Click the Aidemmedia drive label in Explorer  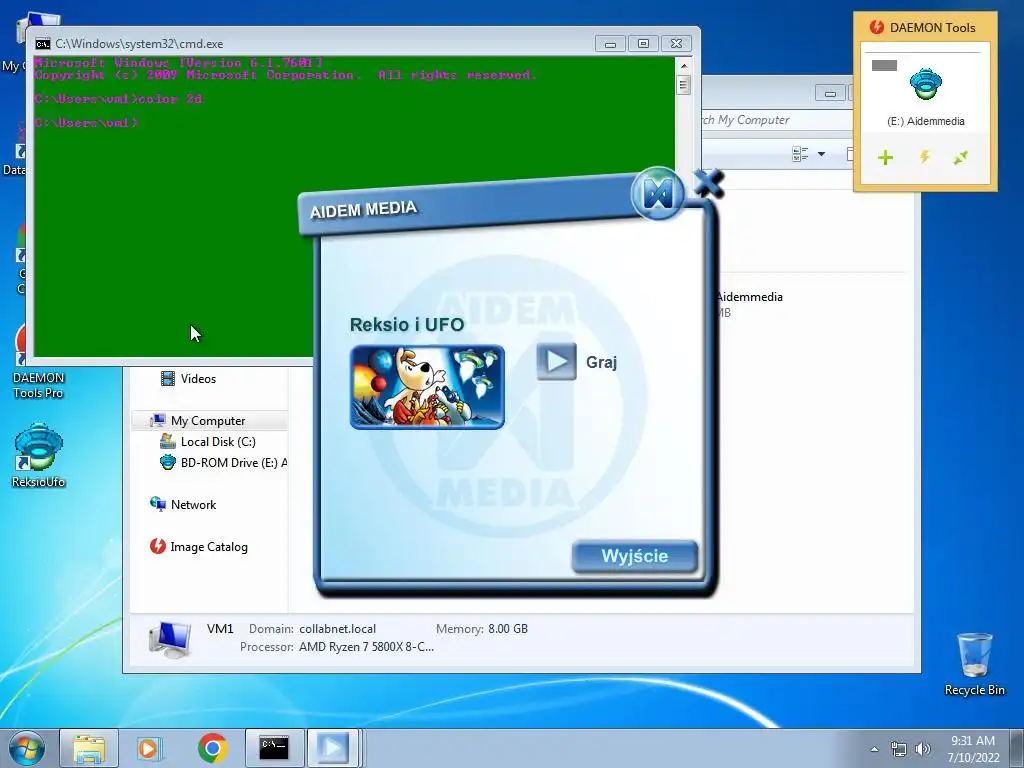coord(749,296)
